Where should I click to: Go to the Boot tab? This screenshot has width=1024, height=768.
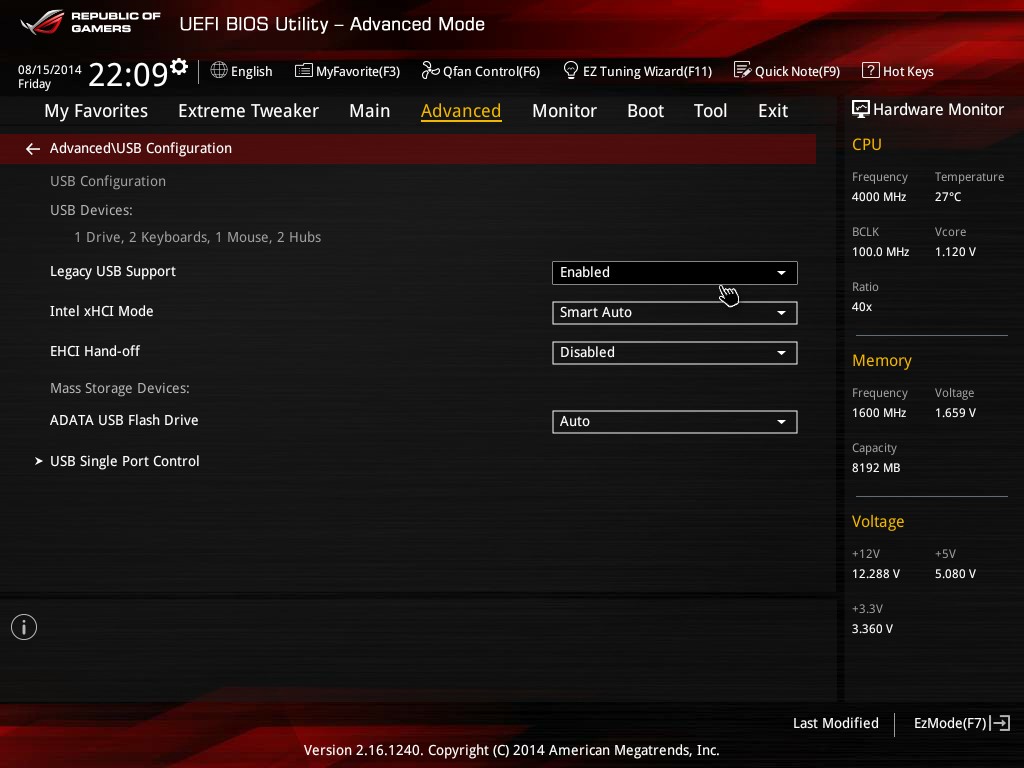(x=645, y=111)
